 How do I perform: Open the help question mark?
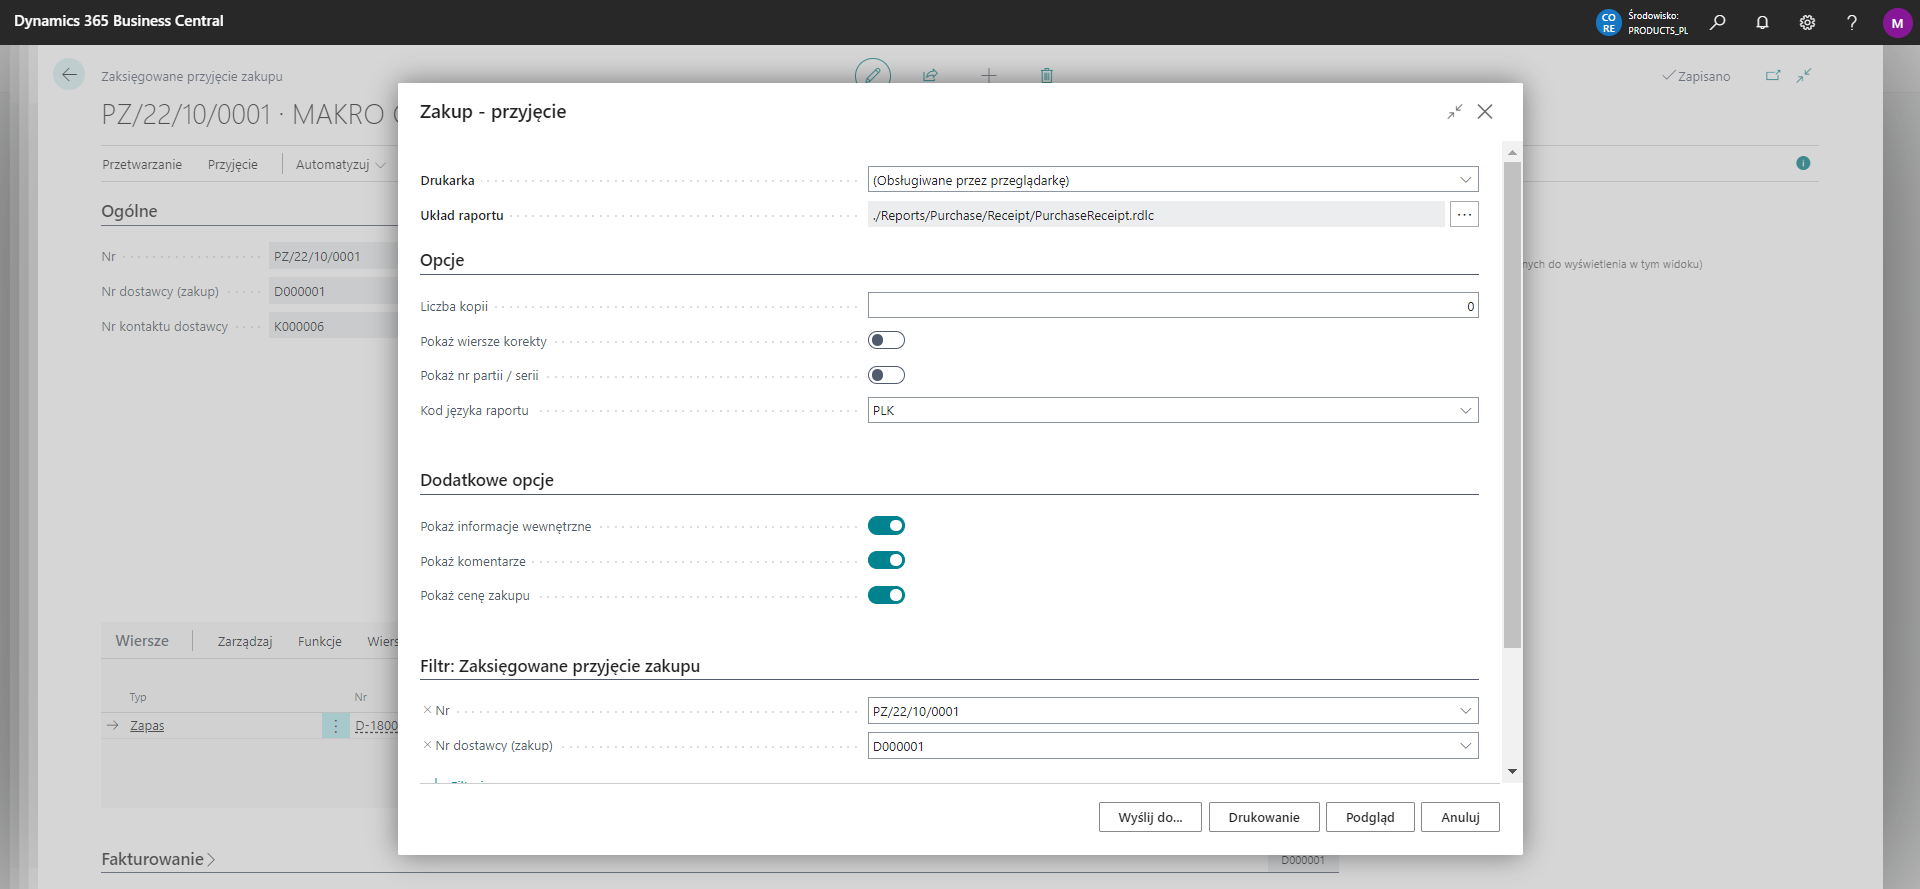click(x=1852, y=22)
